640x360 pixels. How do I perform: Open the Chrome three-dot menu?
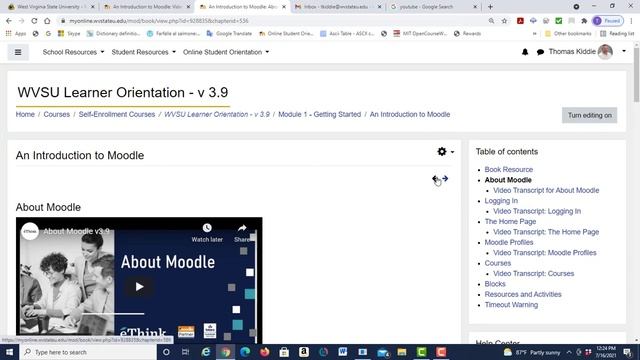coord(631,21)
